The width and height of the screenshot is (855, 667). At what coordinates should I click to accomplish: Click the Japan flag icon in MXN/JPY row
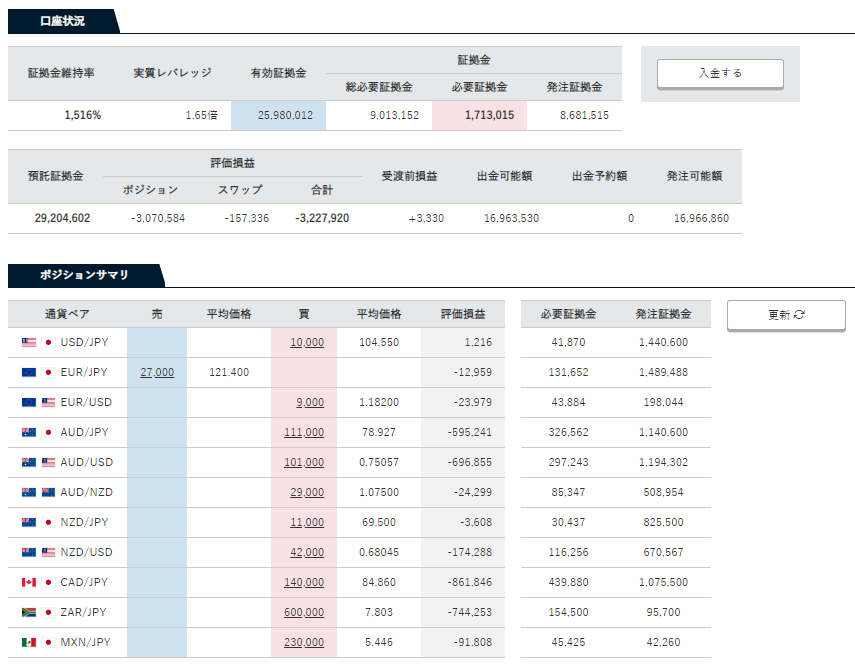[x=49, y=642]
